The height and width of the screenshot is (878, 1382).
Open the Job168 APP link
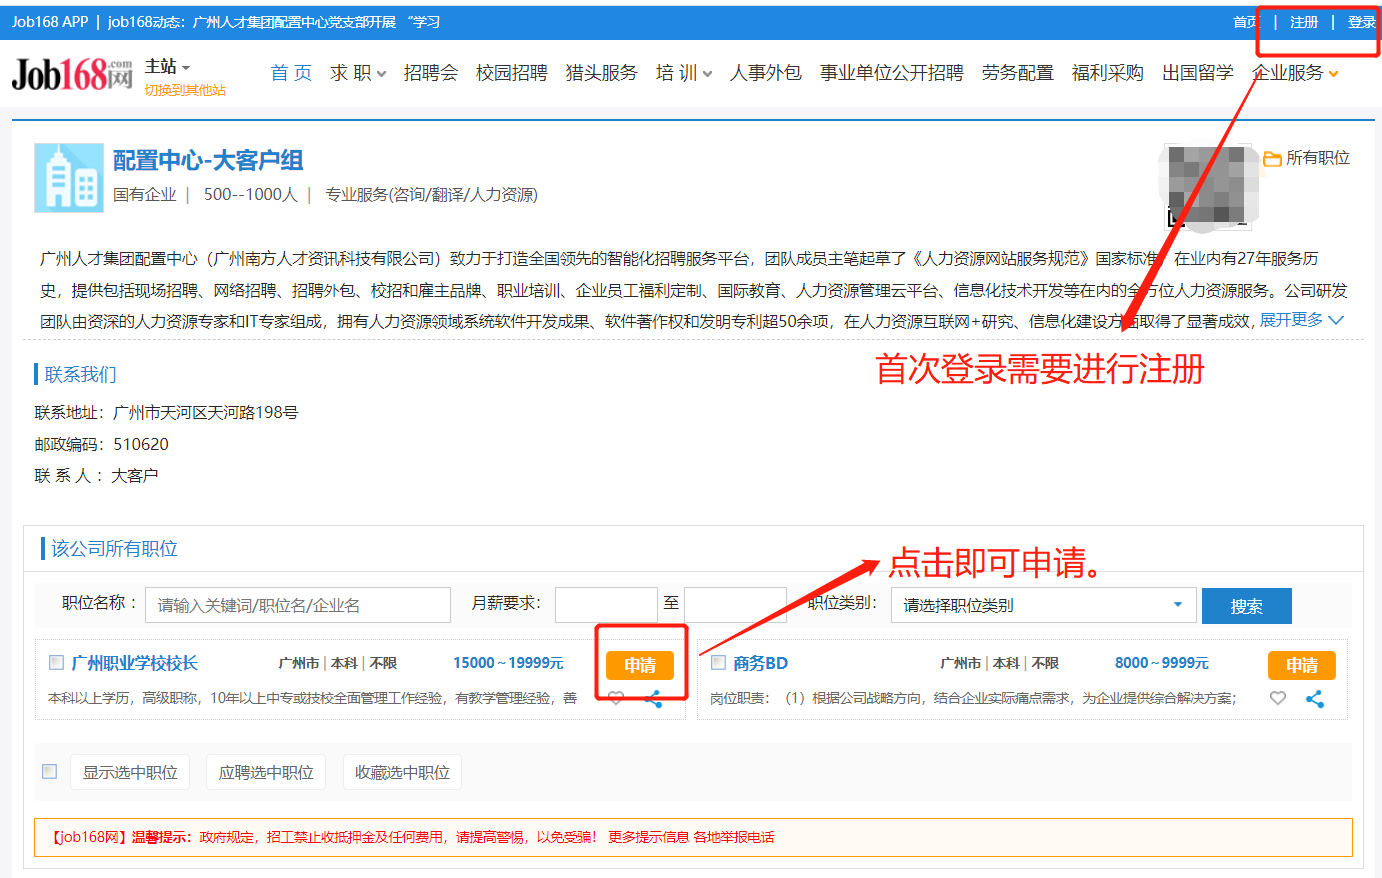[50, 22]
